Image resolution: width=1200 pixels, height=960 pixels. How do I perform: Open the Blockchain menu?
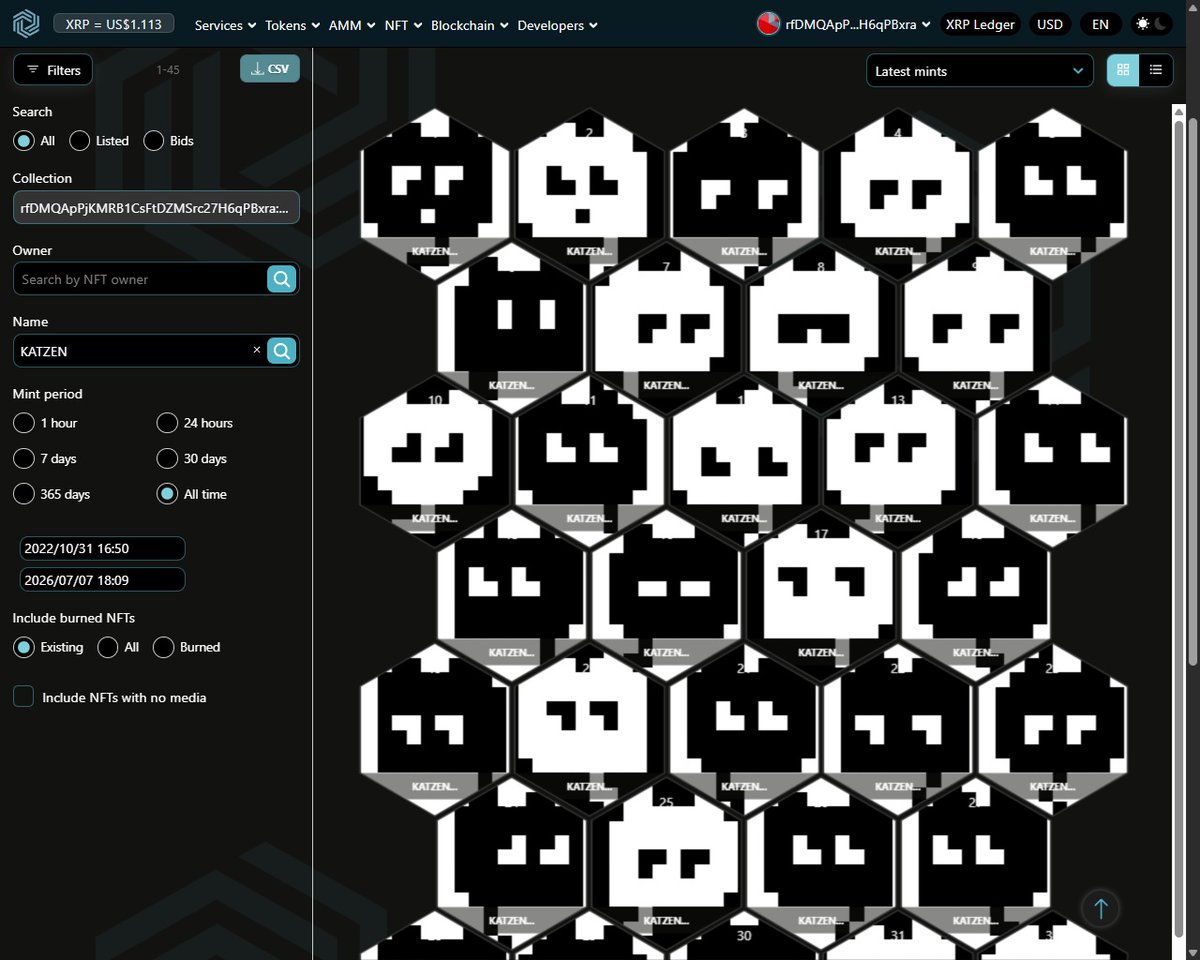pos(470,25)
